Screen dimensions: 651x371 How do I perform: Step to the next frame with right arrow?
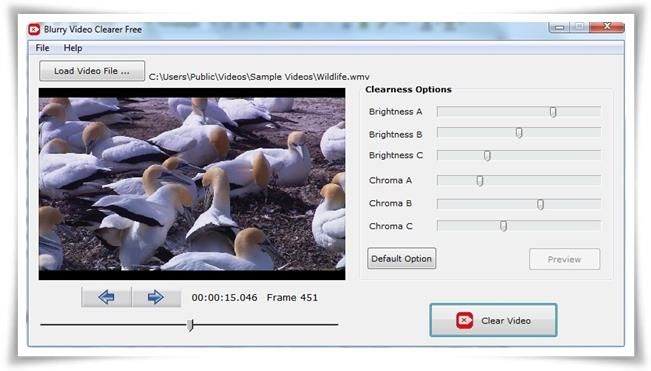tap(156, 297)
